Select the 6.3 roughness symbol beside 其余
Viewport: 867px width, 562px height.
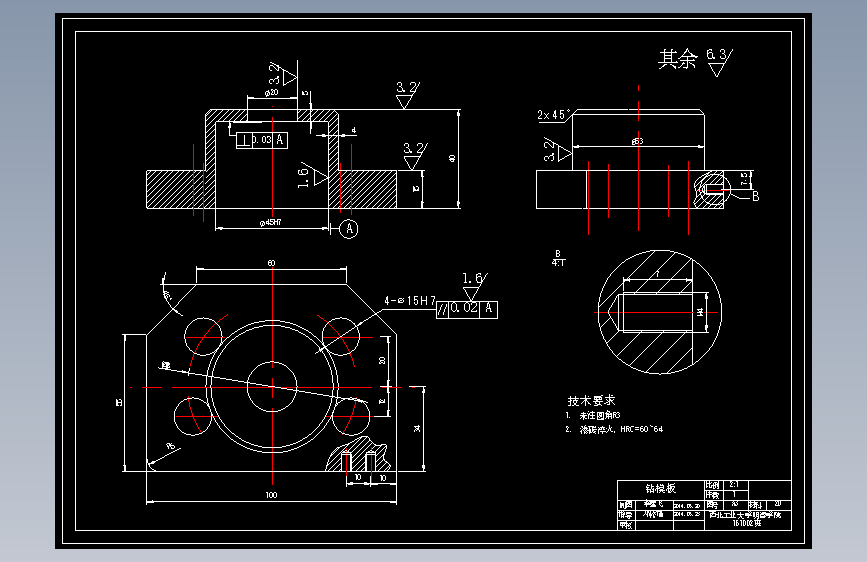pyautogui.click(x=719, y=63)
